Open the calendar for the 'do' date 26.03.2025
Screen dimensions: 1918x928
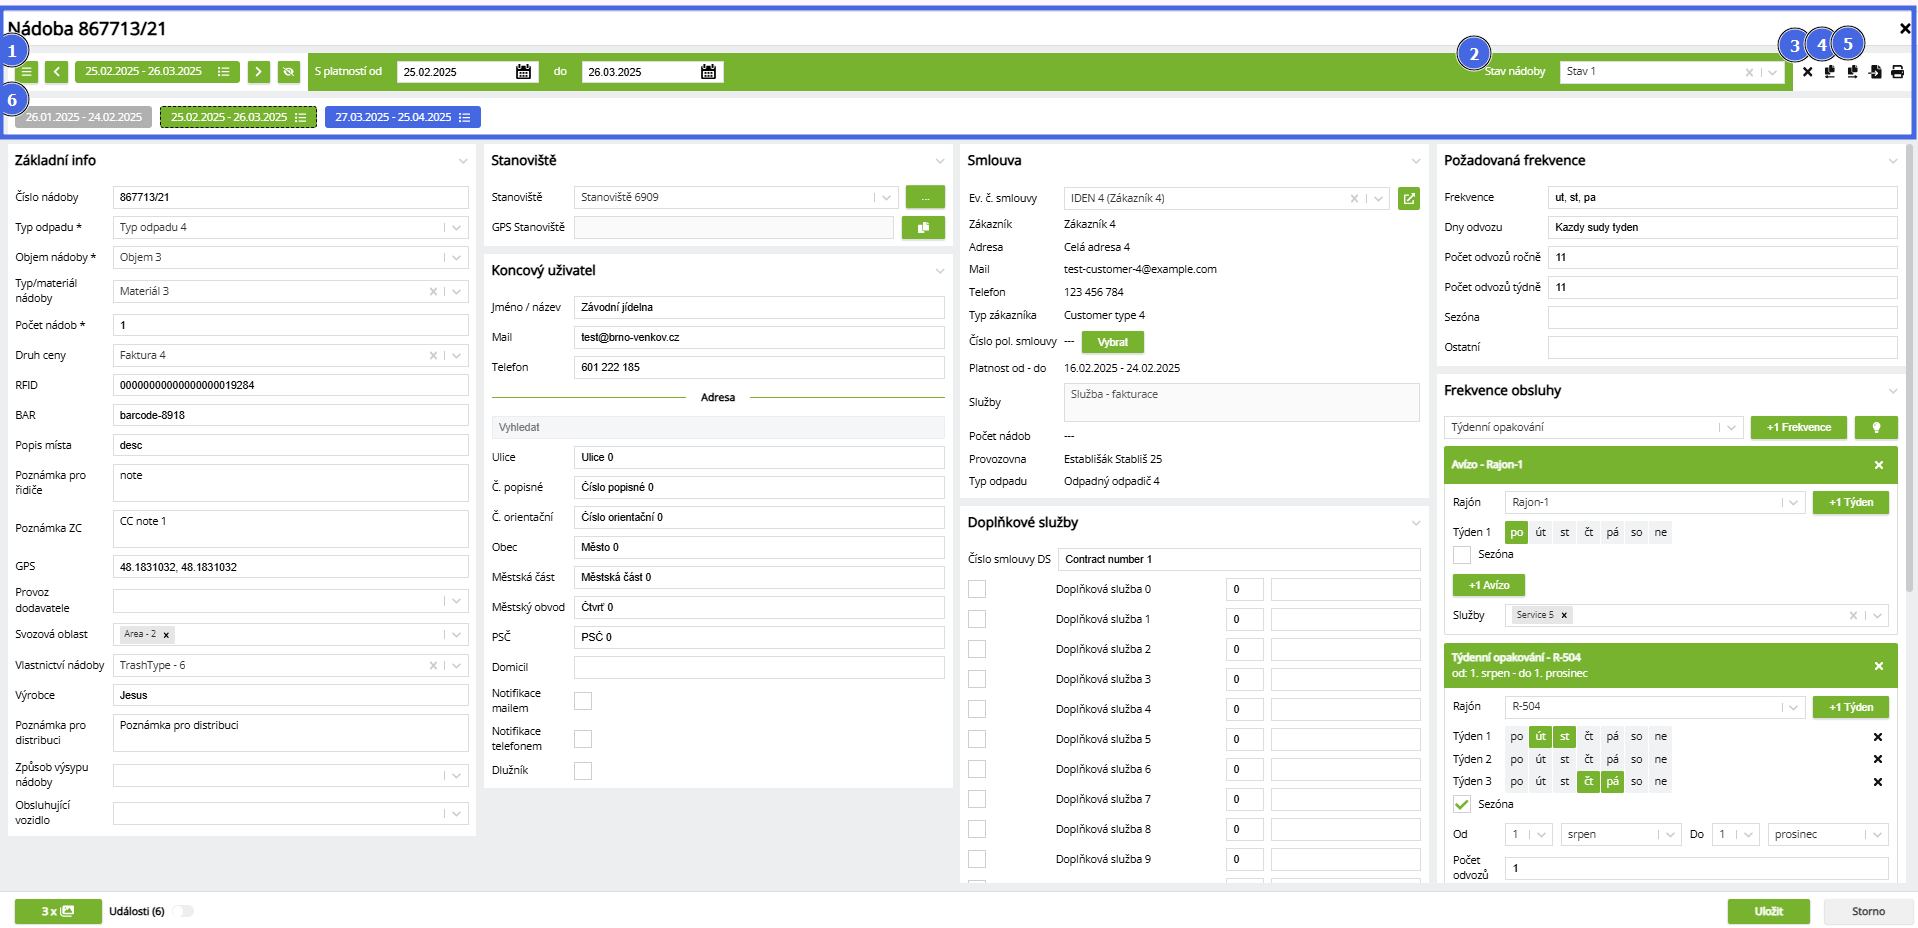708,72
